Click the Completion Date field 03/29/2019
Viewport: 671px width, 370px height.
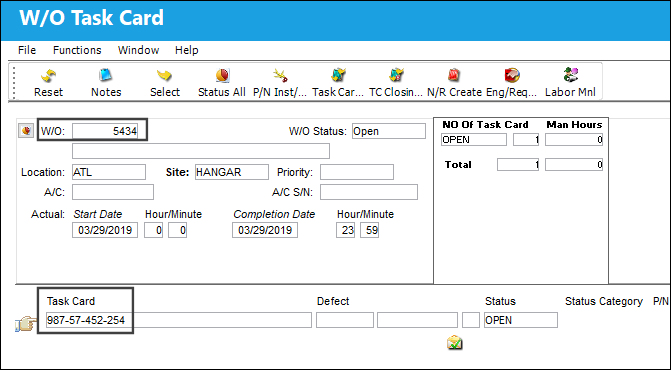(265, 230)
